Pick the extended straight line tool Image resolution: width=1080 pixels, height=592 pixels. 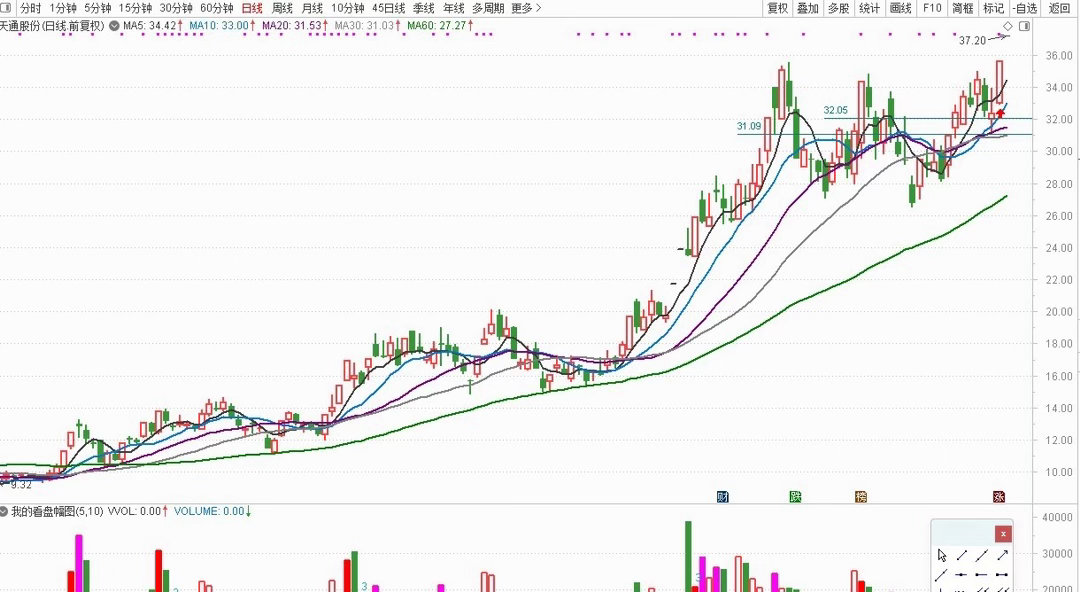click(x=982, y=555)
